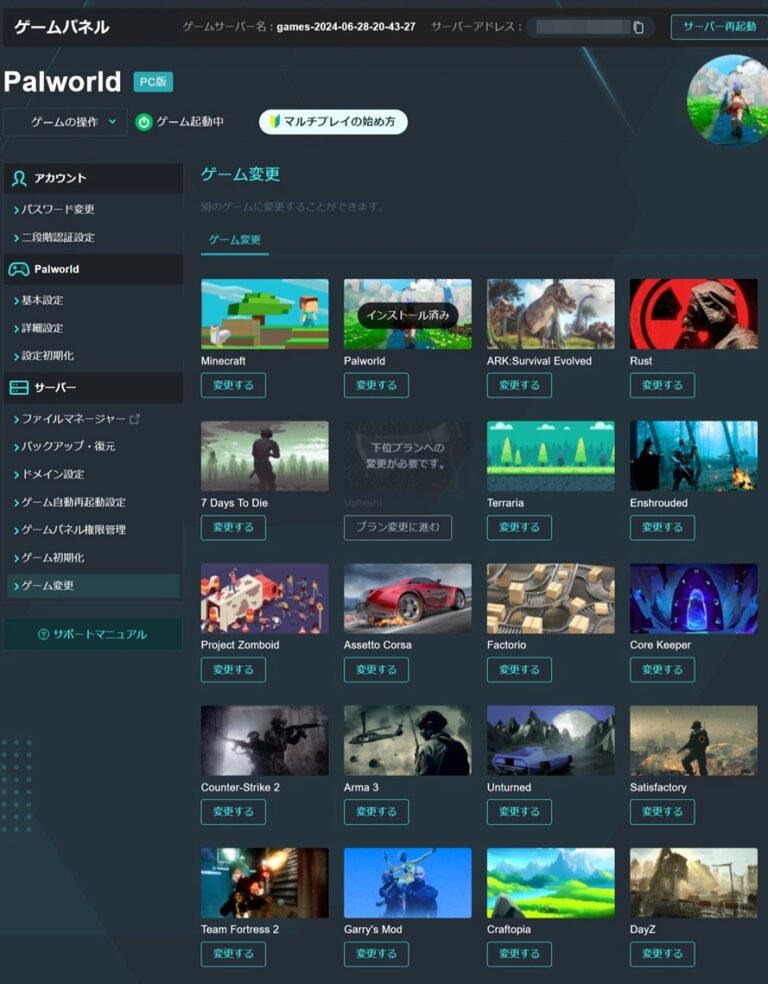
Task: Click the 7 Days To Die thumbnail
Action: pos(265,456)
